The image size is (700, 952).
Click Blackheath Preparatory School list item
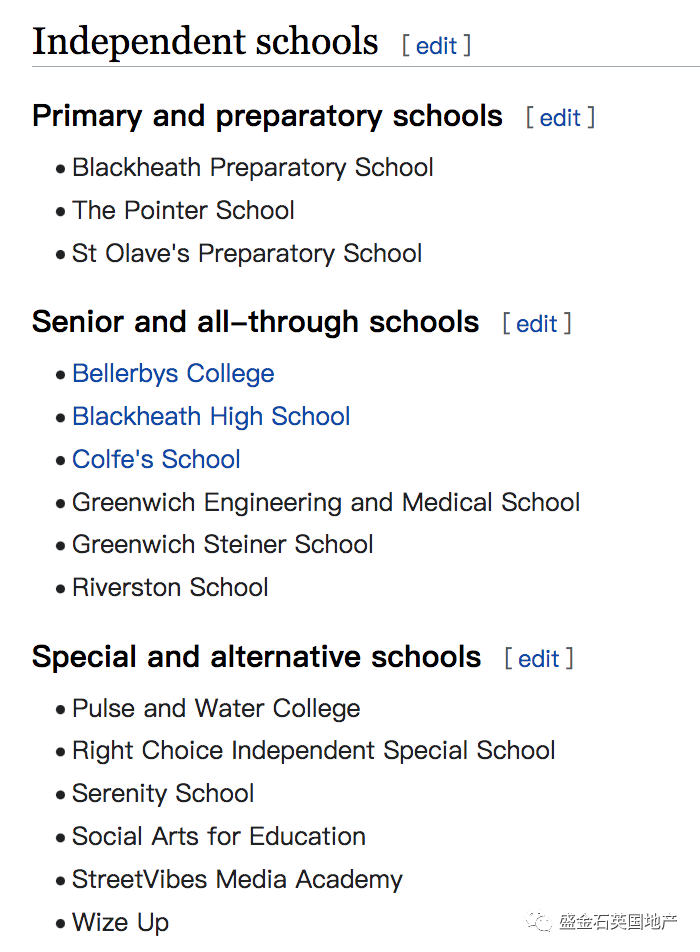253,168
